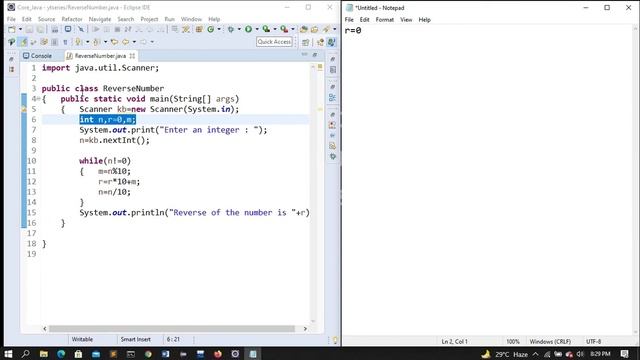Open the Windows Start menu
This screenshot has height=360, width=640.
tap(8, 354)
